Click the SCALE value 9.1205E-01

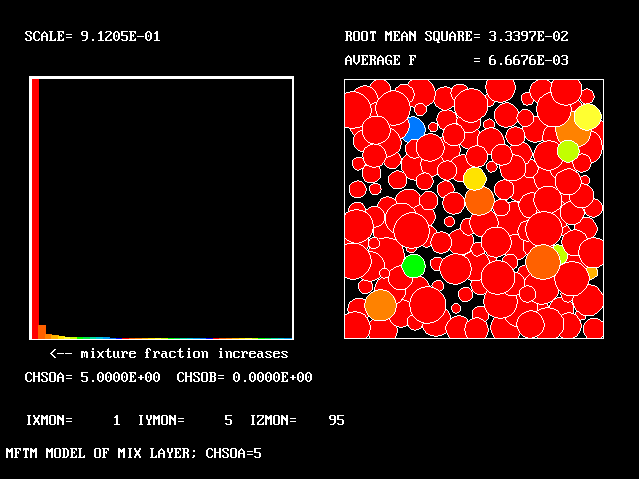coord(120,37)
